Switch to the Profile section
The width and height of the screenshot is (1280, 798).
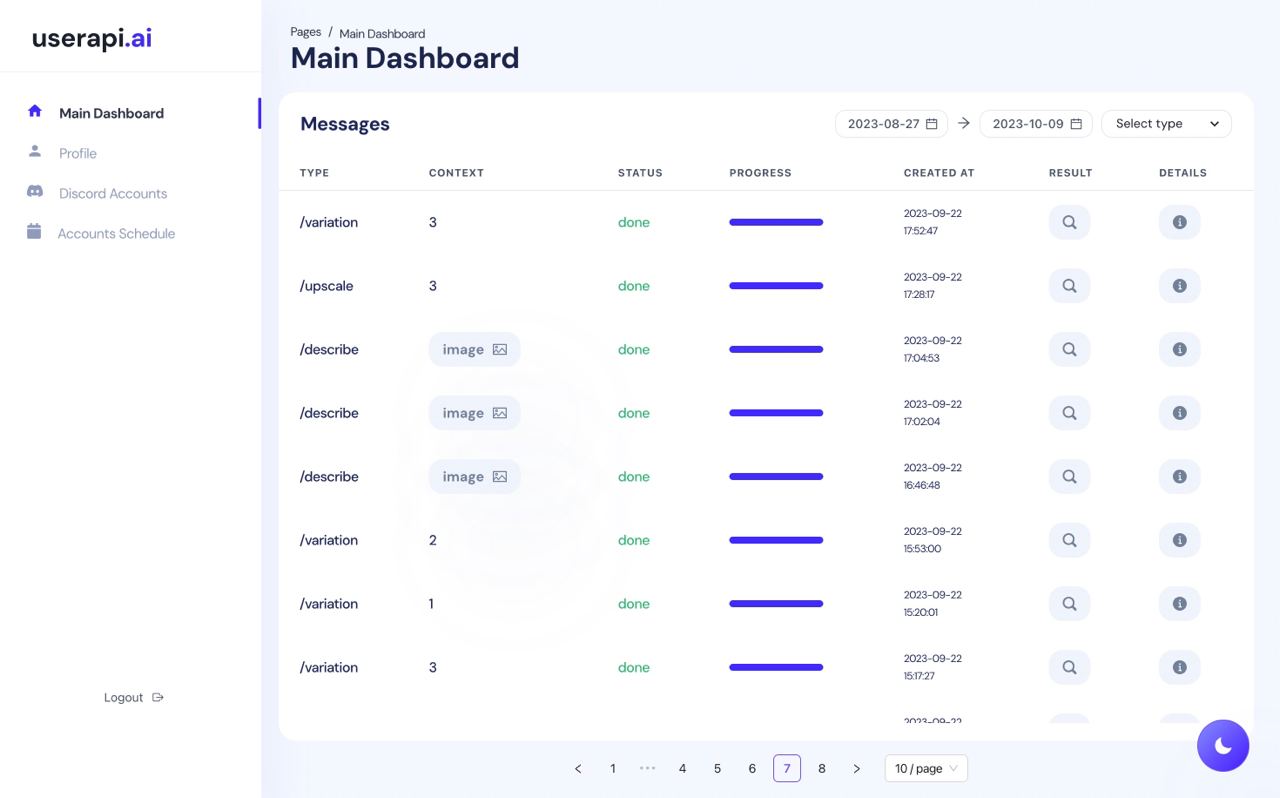click(x=77, y=152)
